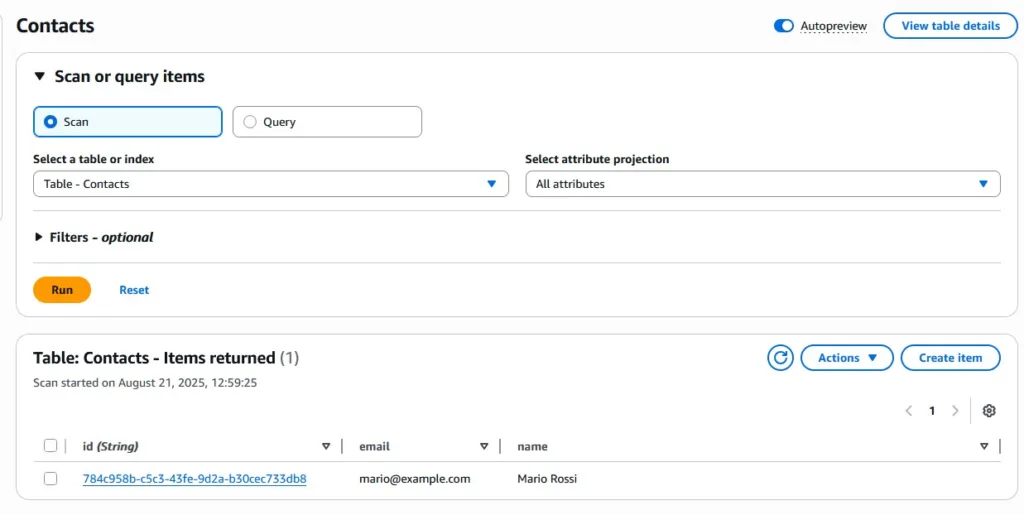The height and width of the screenshot is (515, 1024).
Task: Open item 784c958b id link
Action: (x=194, y=479)
